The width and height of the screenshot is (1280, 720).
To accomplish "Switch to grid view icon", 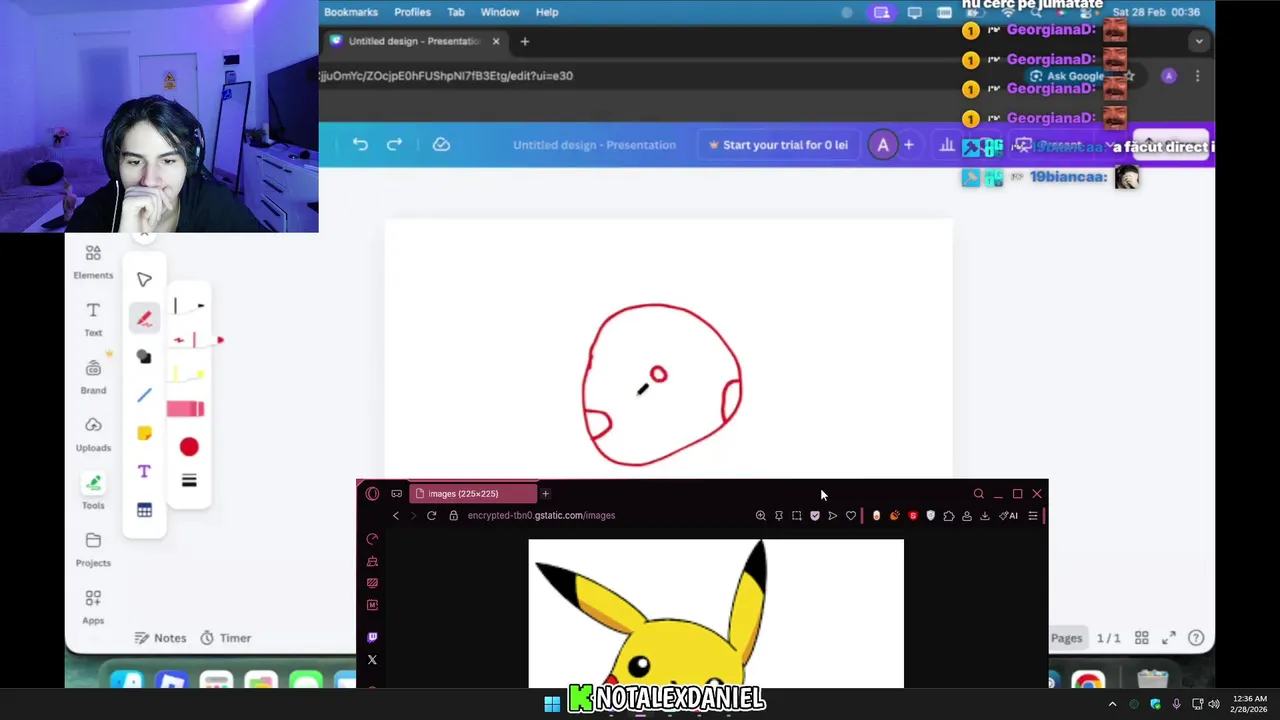I will point(1142,638).
